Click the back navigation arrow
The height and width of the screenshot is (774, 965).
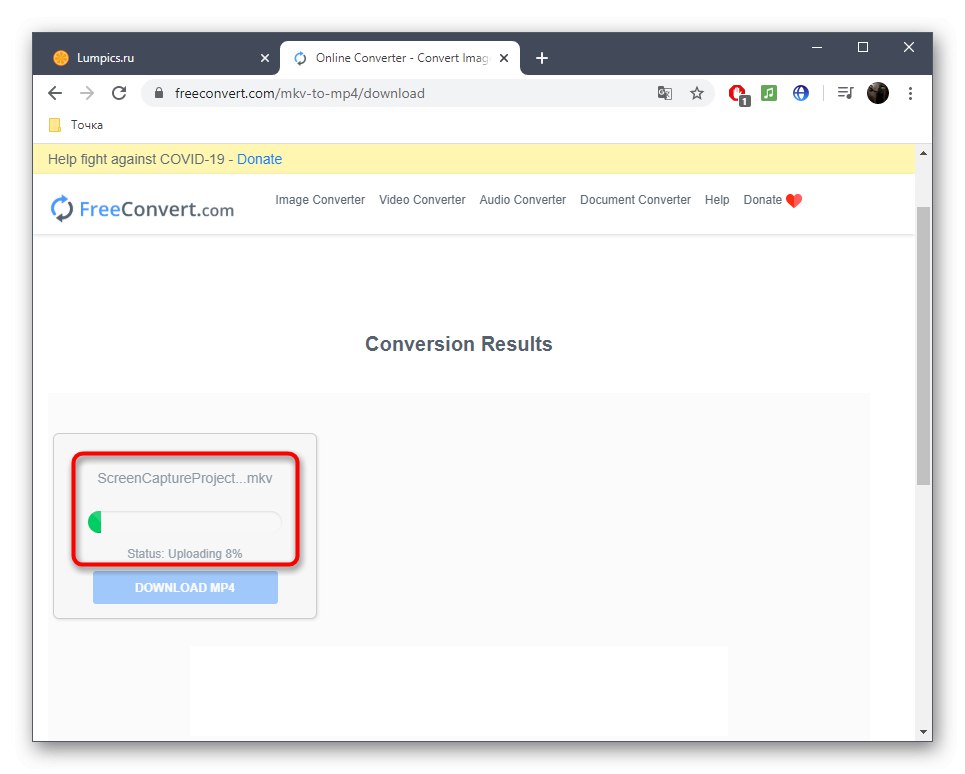tap(55, 92)
